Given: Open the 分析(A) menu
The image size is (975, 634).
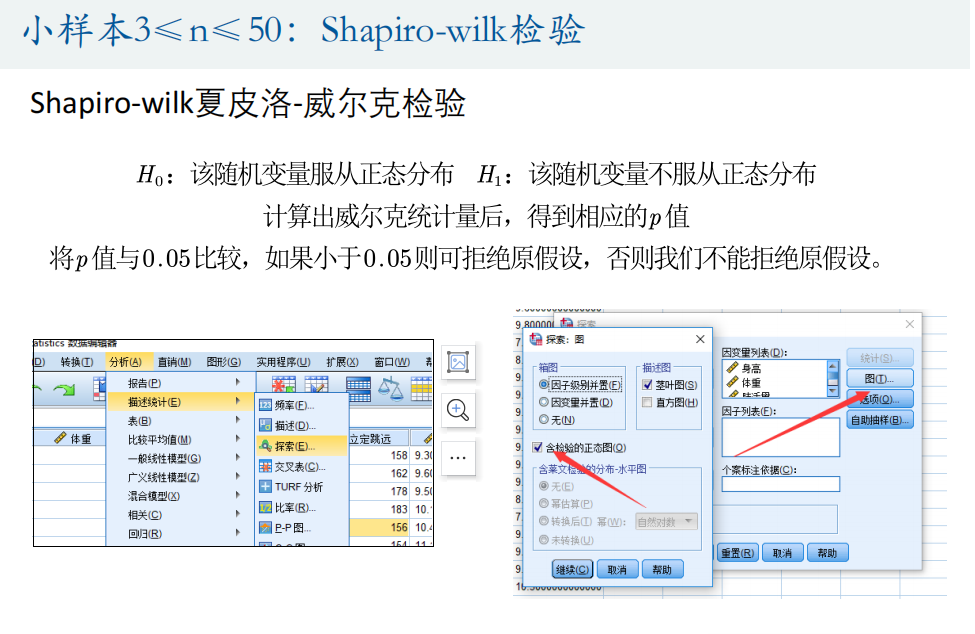Looking at the screenshot, I should click(x=126, y=362).
